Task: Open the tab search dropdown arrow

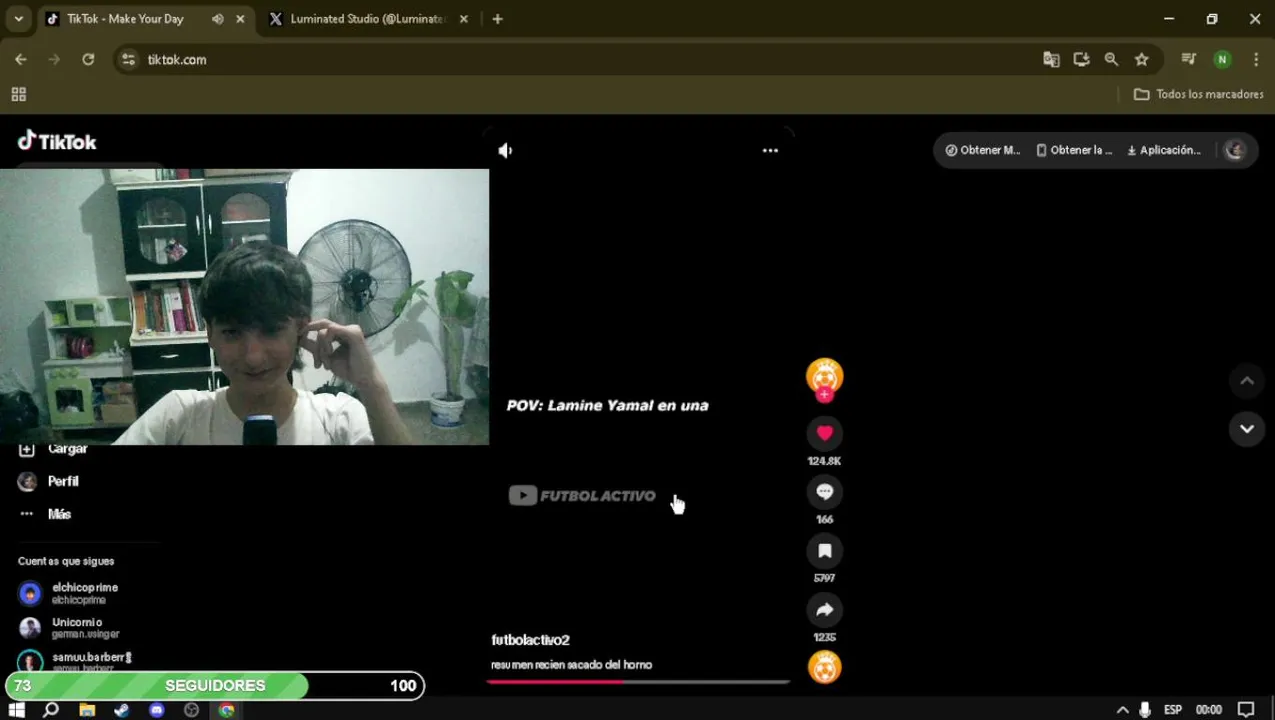Action: (x=18, y=19)
